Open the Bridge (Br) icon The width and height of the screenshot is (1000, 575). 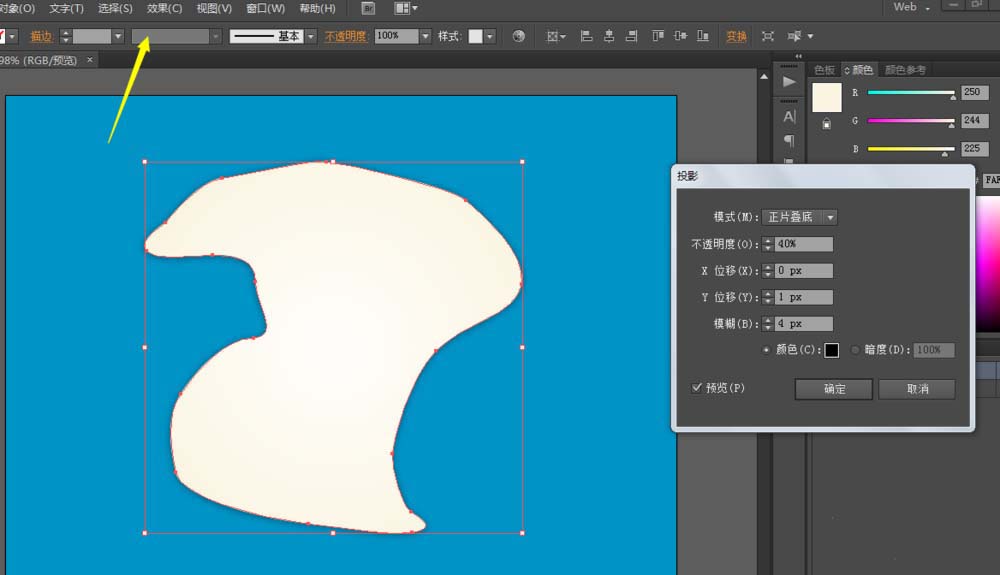pyautogui.click(x=367, y=8)
